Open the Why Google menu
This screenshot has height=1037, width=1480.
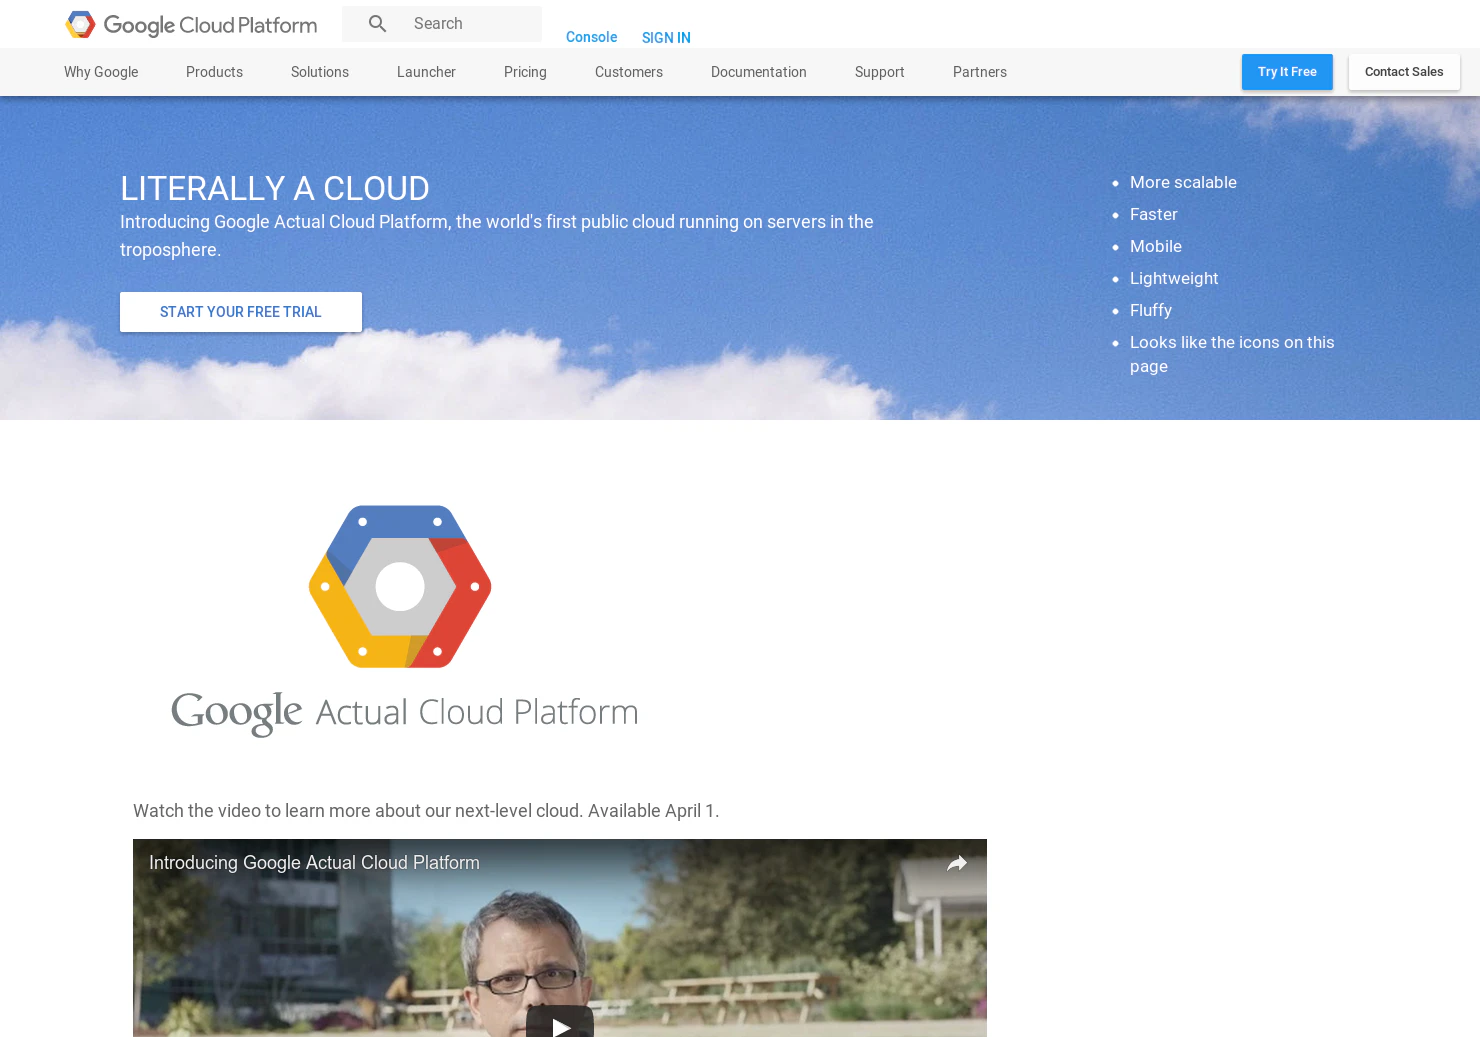pos(101,72)
